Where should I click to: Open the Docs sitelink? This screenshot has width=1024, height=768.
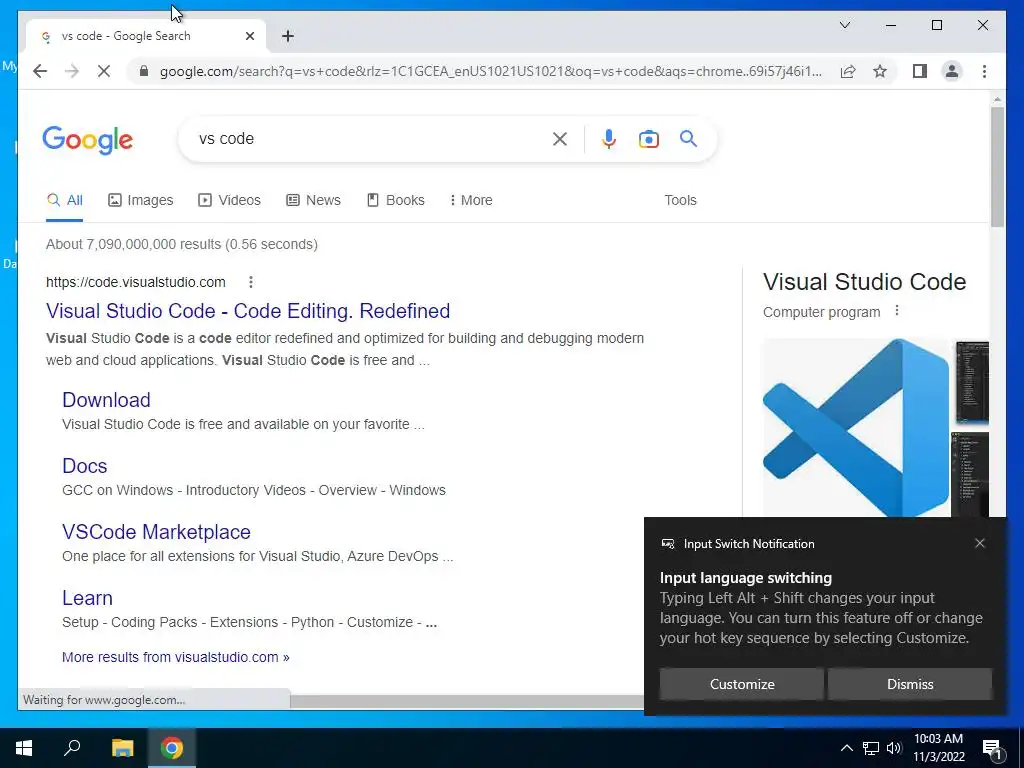click(x=84, y=466)
